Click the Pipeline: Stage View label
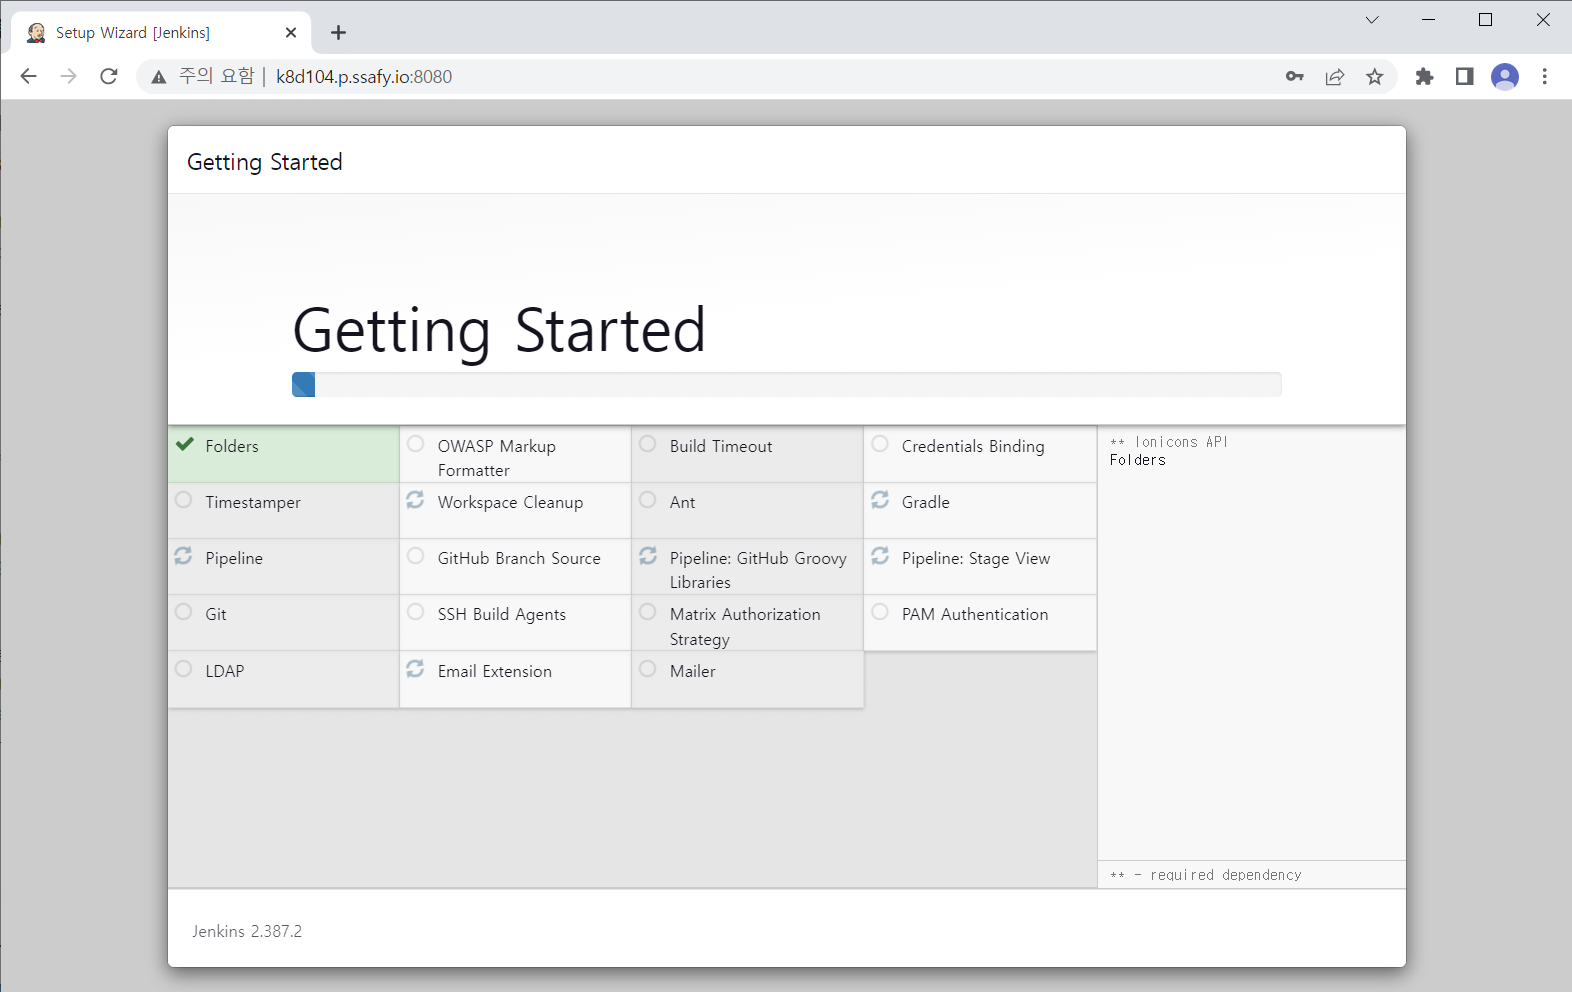 (976, 559)
